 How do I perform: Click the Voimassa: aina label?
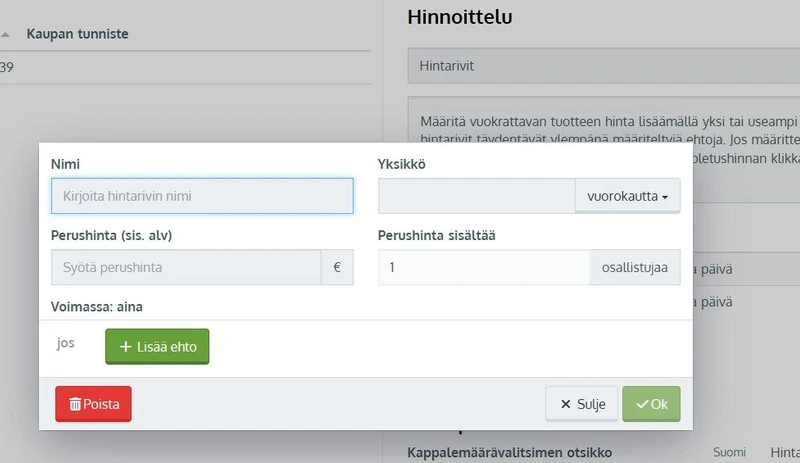point(96,307)
